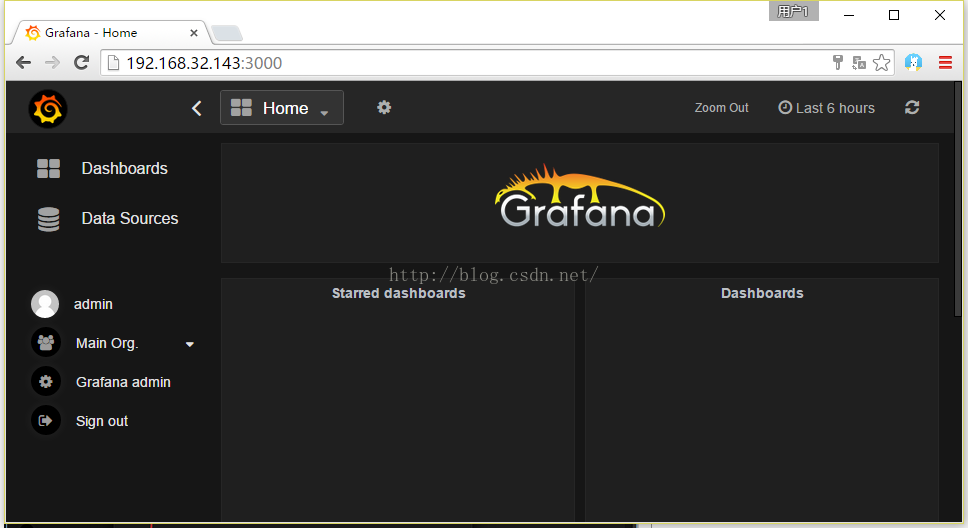Go back with browser back arrow
968x528 pixels.
23,62
